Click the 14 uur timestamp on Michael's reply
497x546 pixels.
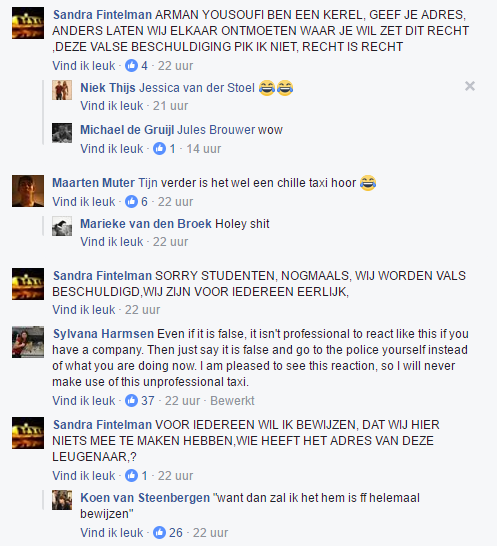(x=204, y=149)
